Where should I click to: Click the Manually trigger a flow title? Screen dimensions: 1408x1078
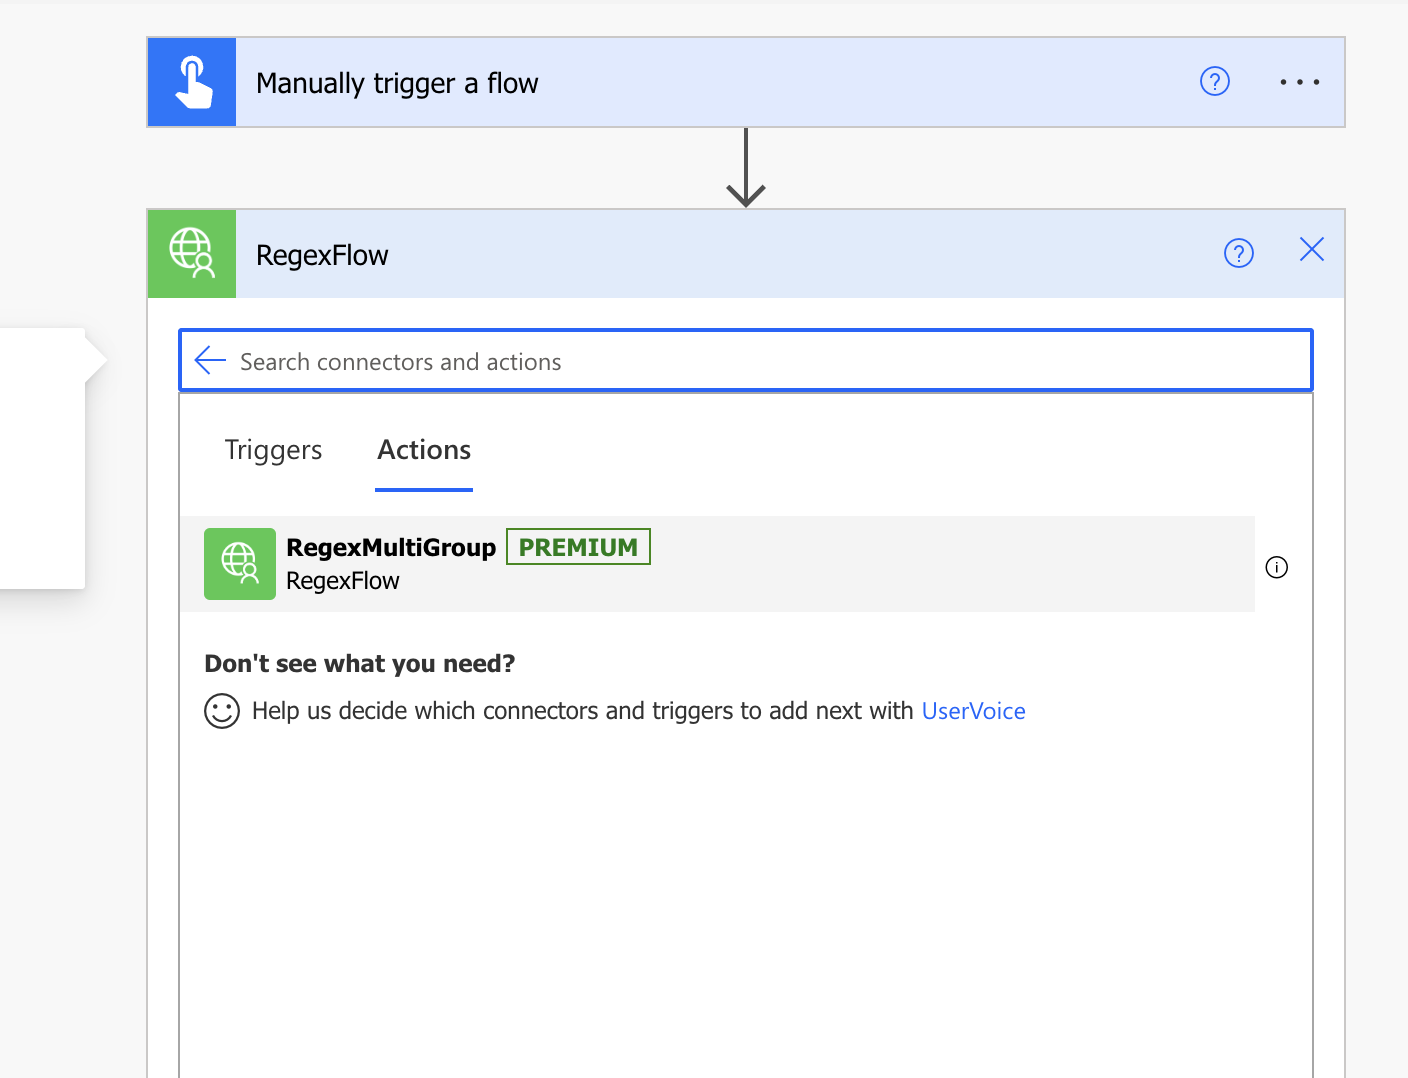coord(397,83)
